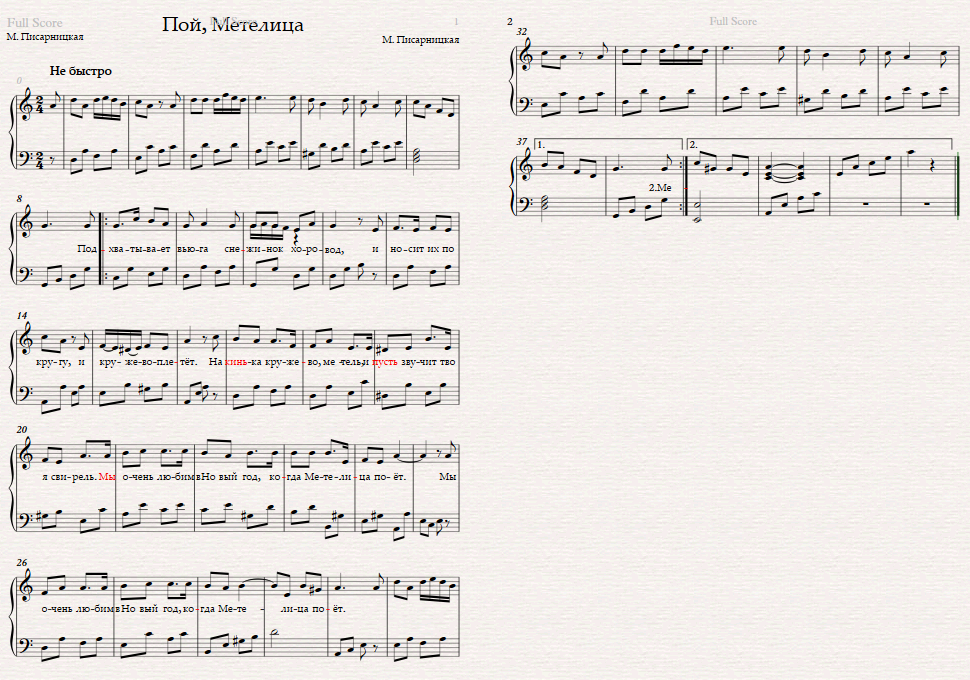This screenshot has width=970, height=680.
Task: Click the lyricist name at top left
Action: [x=45, y=37]
